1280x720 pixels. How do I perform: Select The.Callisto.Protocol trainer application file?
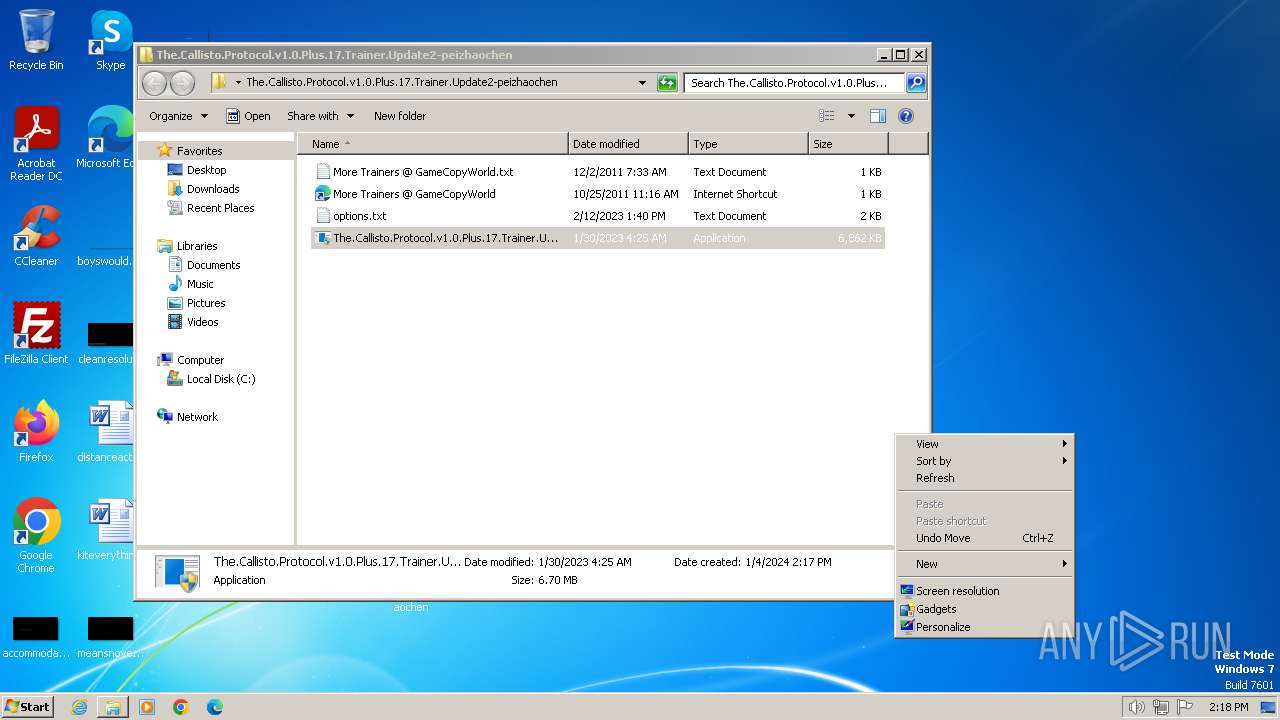click(597, 238)
